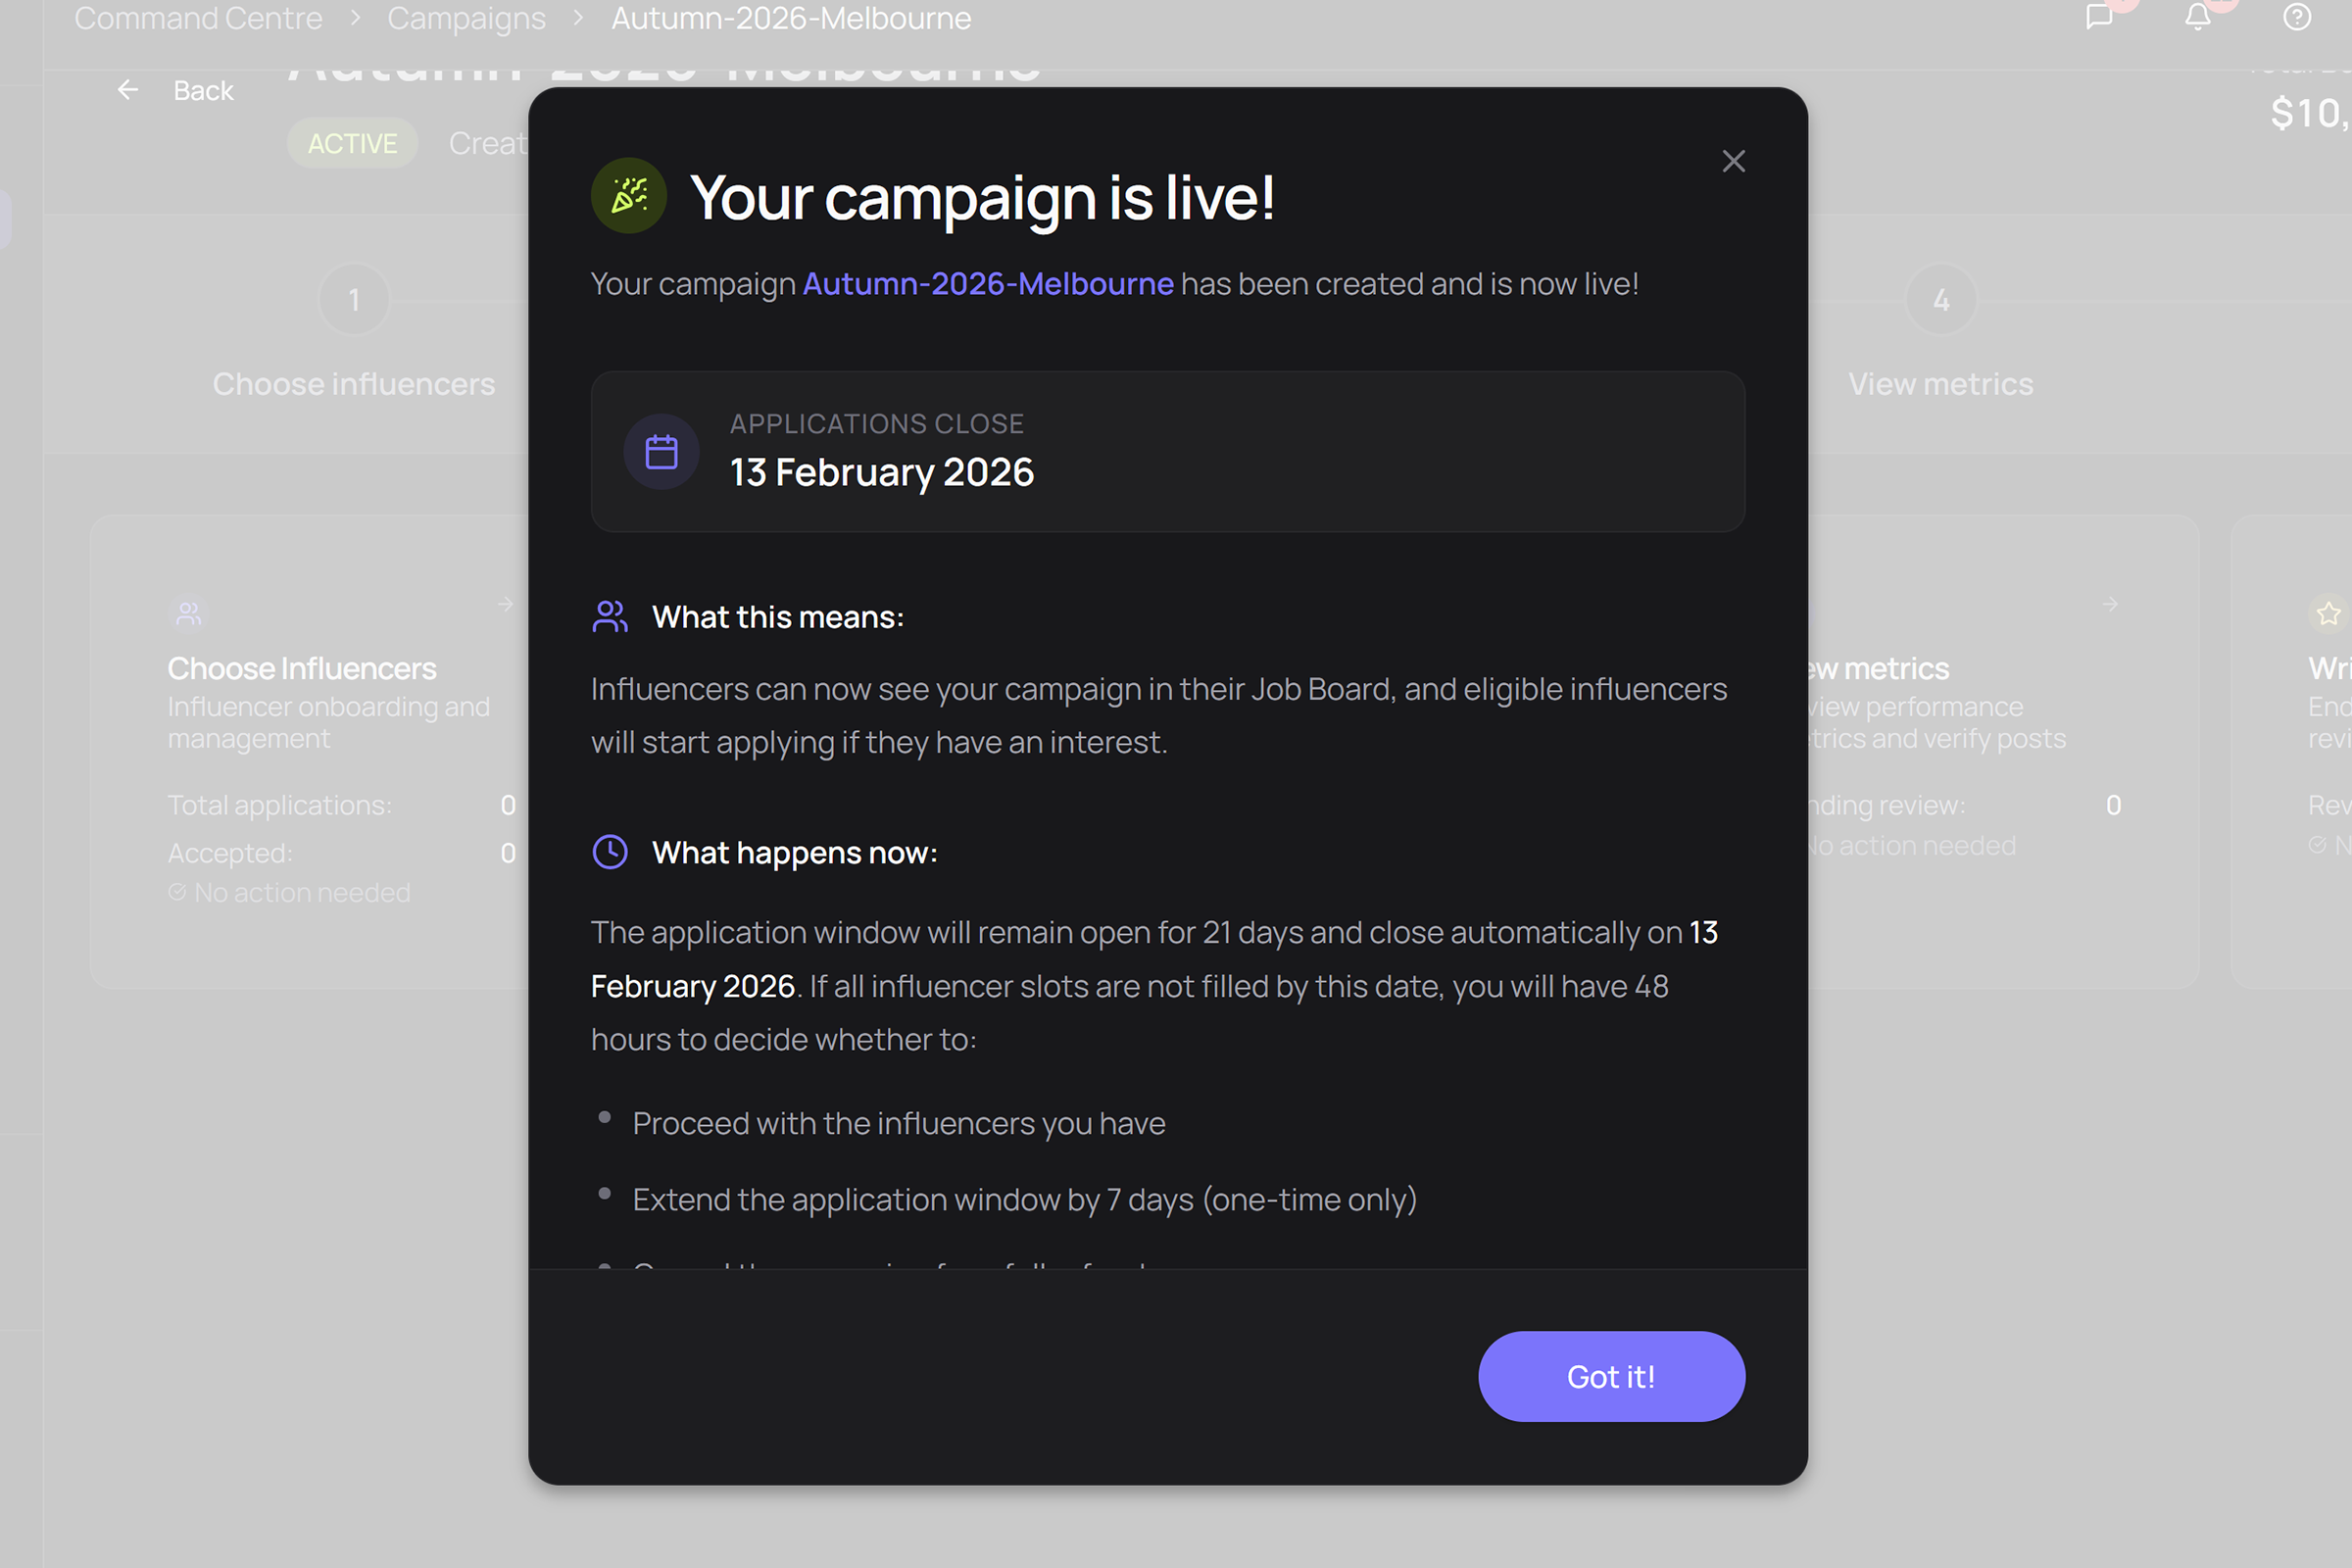The height and width of the screenshot is (1568, 2352).
Task: Select step 4 View metrics
Action: tap(1940, 299)
